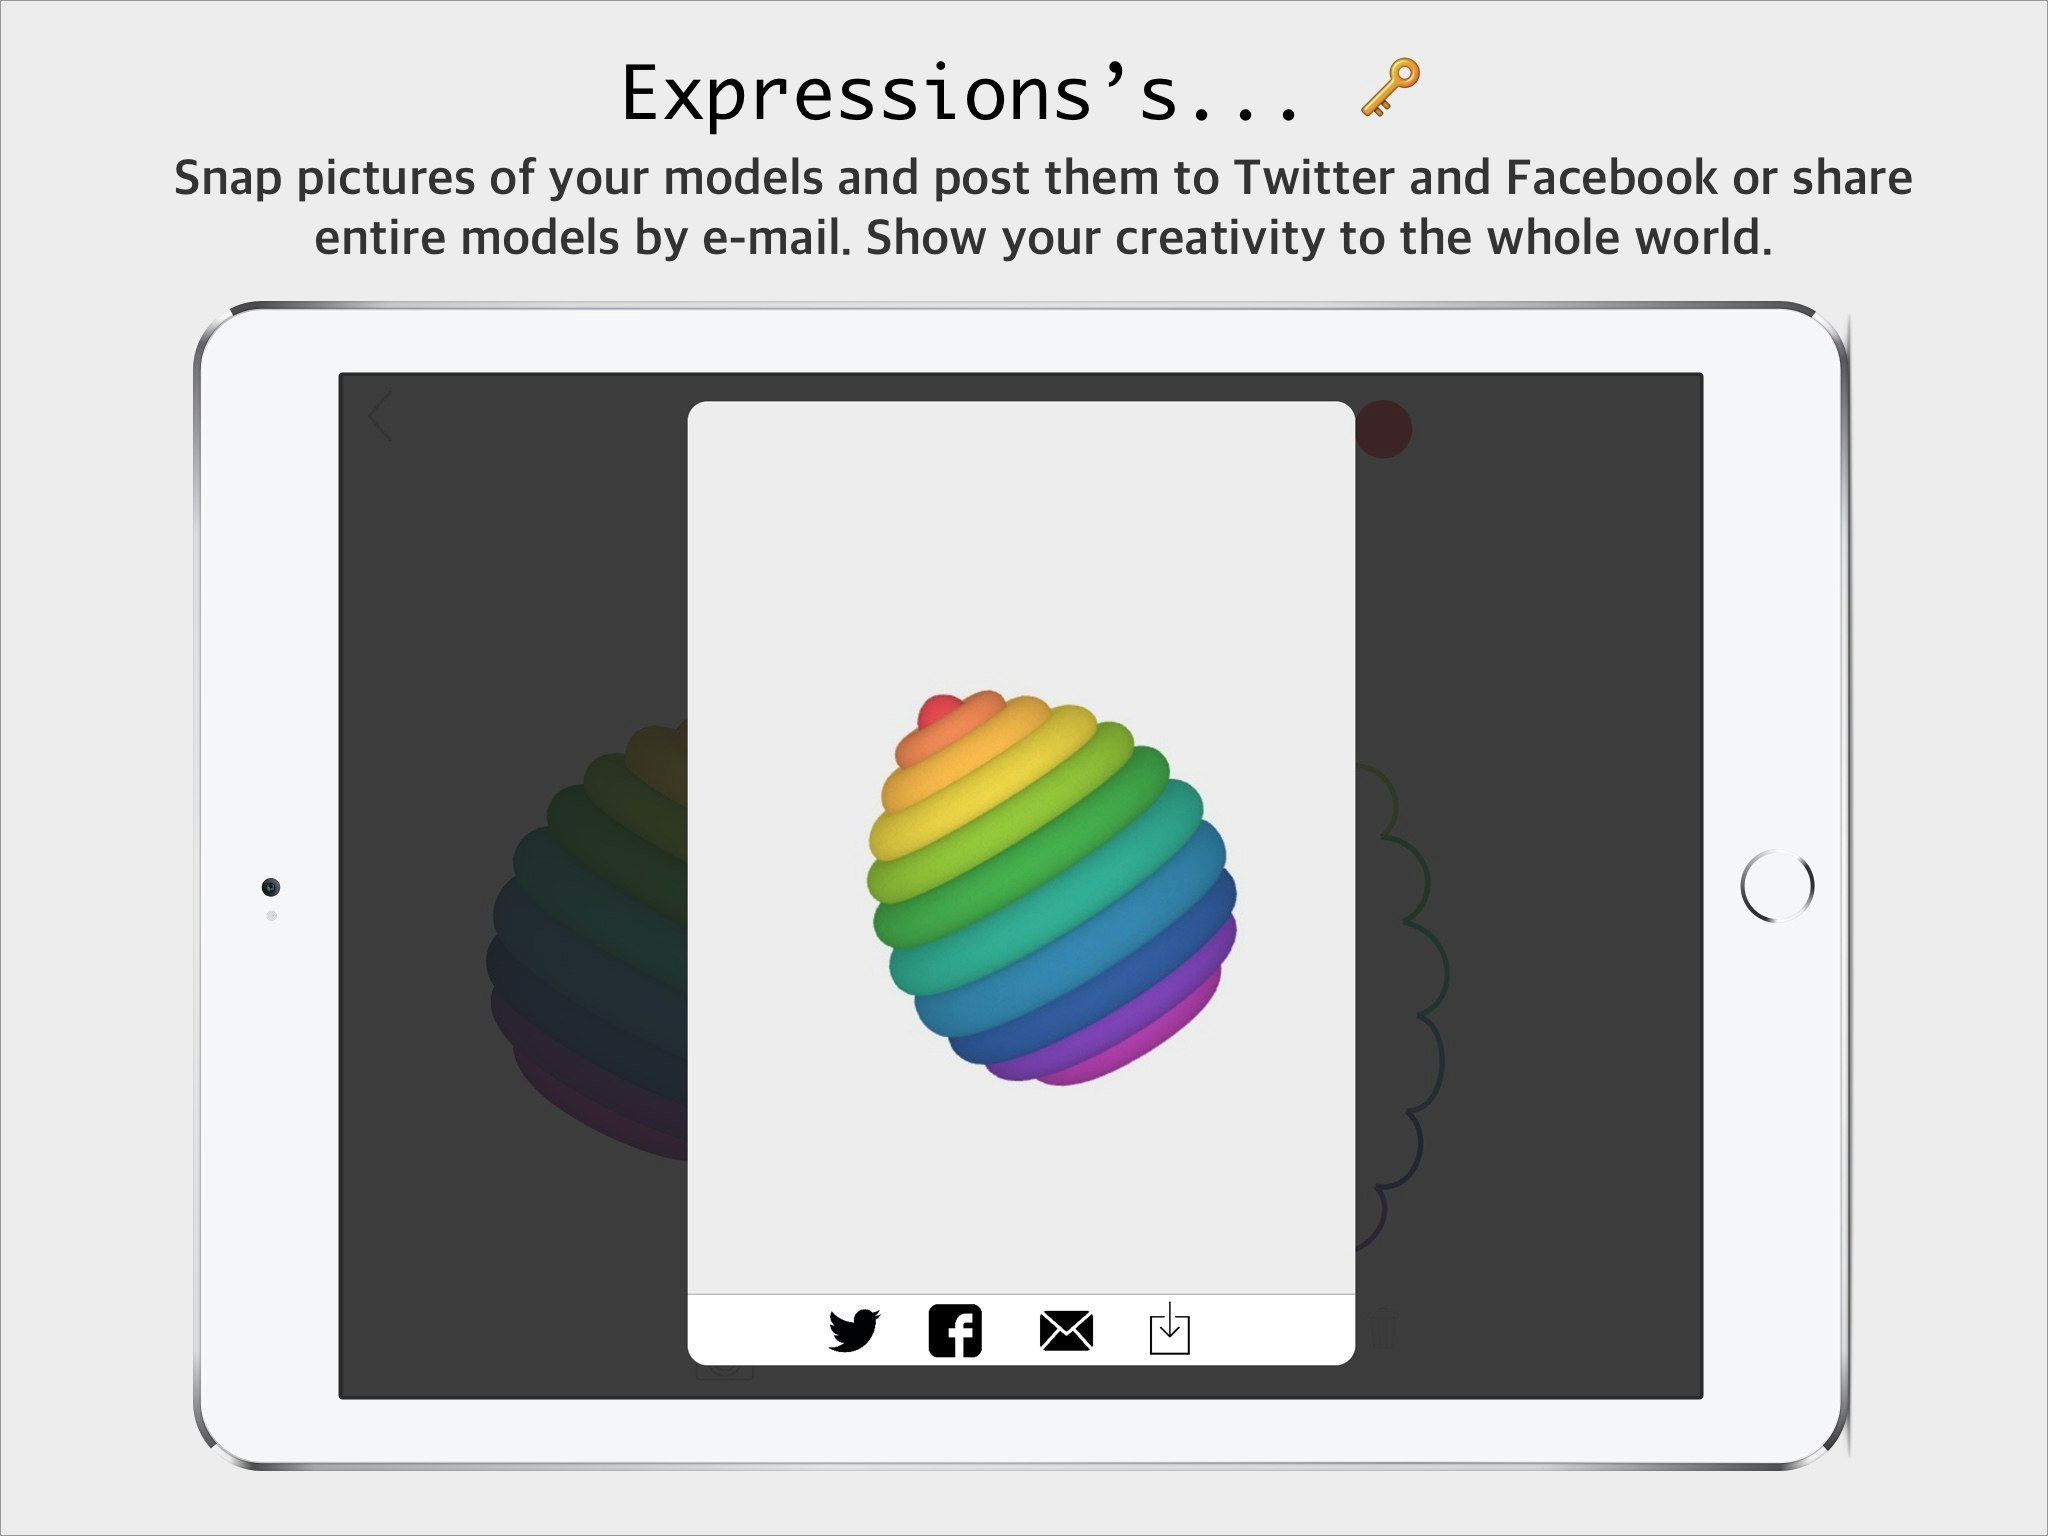Tap the dimmed back chevron arrow
Viewport: 2048px width, 1536px height.
tap(379, 417)
